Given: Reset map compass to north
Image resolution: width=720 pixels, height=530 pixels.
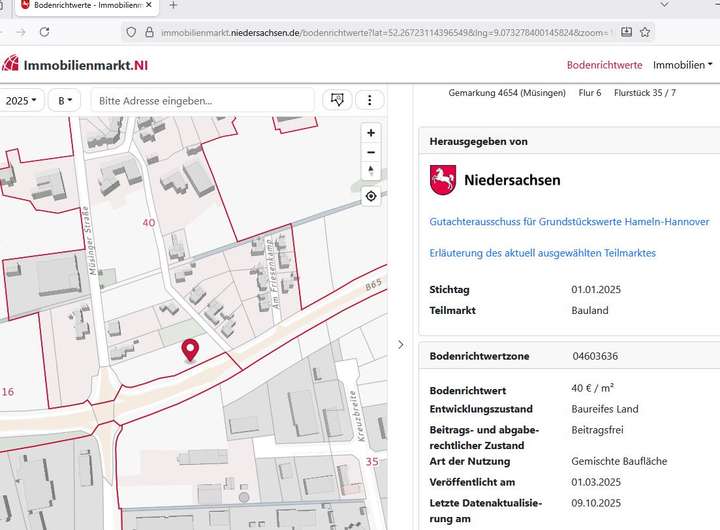Looking at the screenshot, I should pyautogui.click(x=371, y=171).
